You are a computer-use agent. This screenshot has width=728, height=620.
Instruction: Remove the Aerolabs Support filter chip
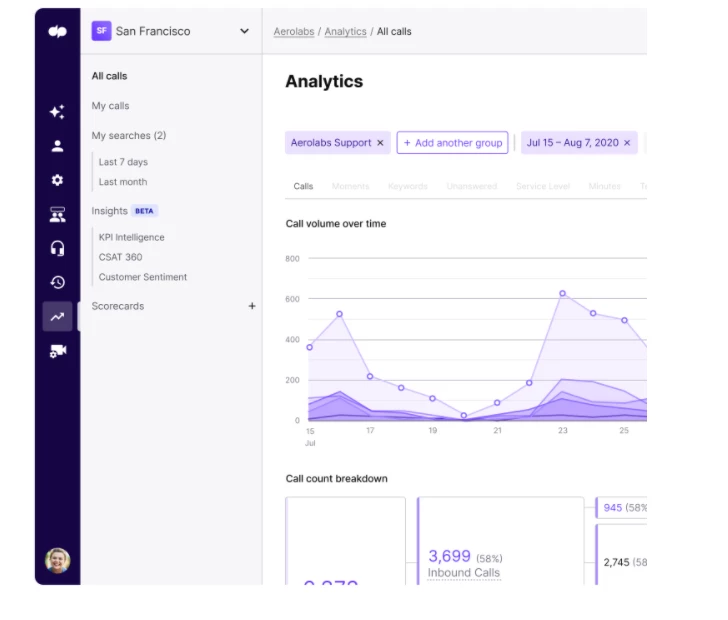click(380, 143)
